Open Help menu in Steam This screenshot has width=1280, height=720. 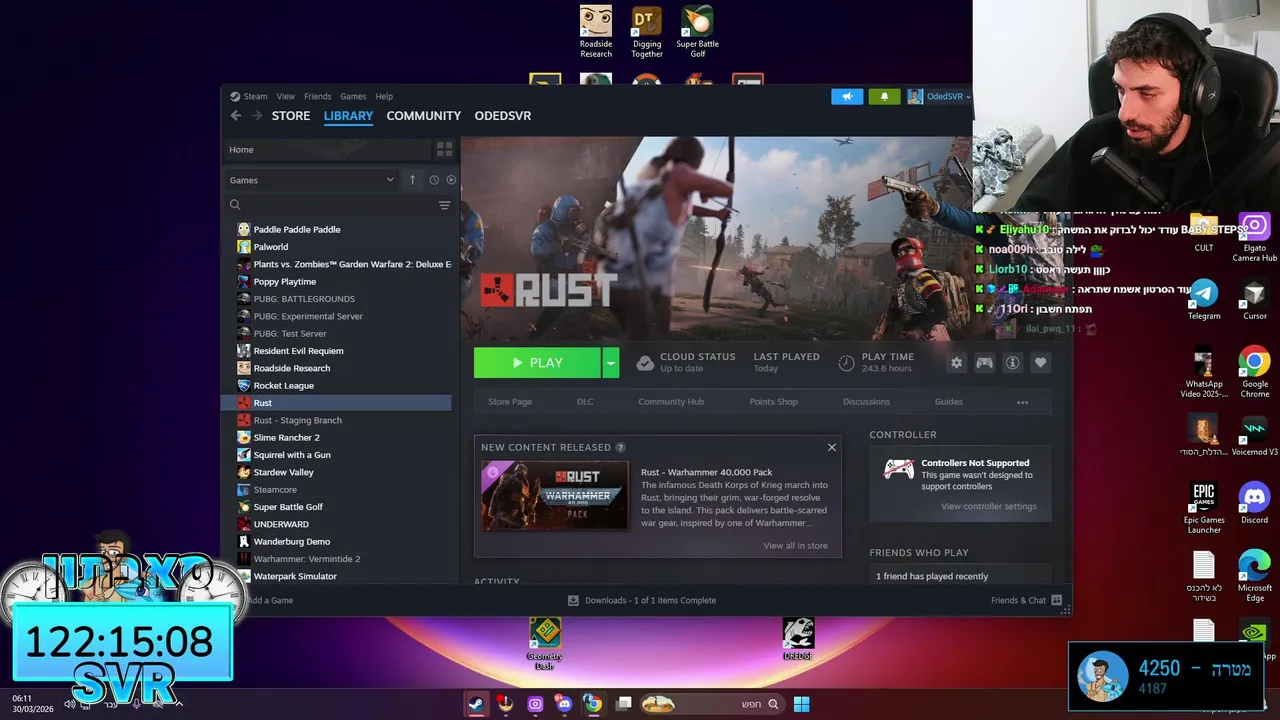[384, 96]
